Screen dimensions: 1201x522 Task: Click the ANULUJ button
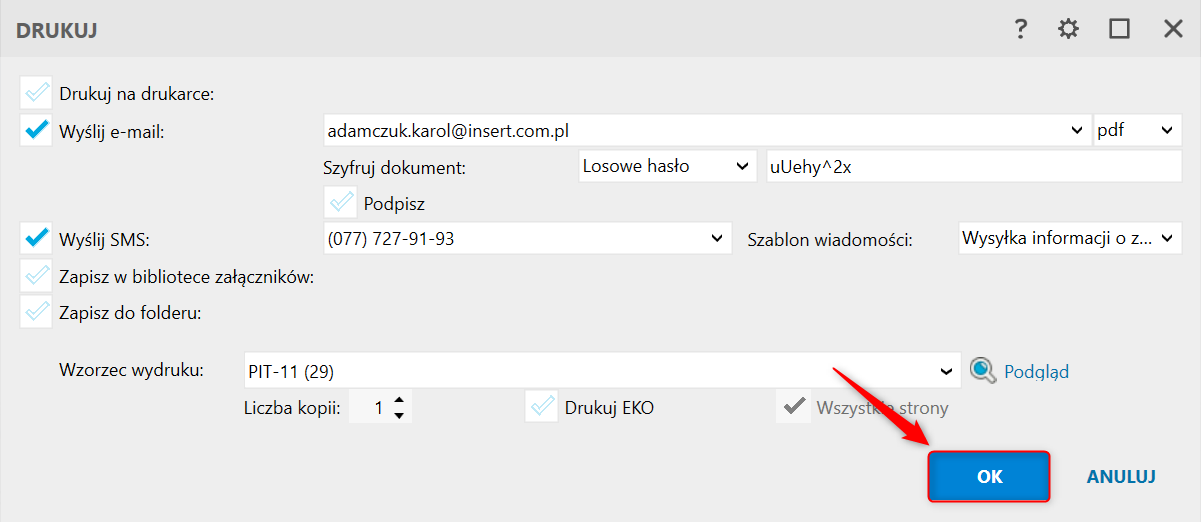coord(1121,477)
